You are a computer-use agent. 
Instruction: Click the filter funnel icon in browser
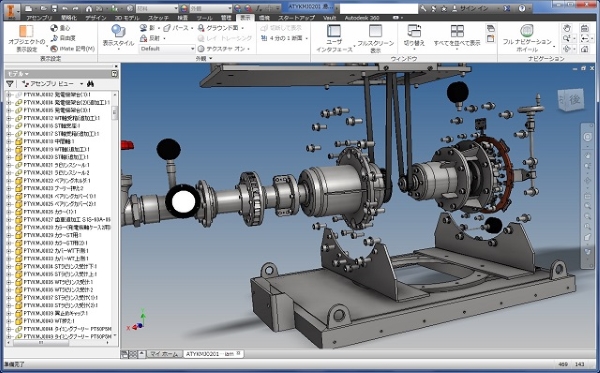tap(10, 84)
